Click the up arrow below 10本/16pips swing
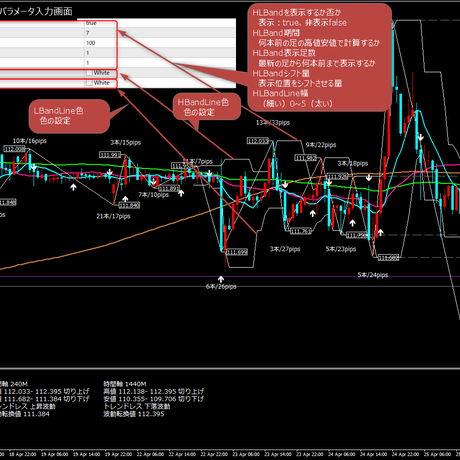460x460 pixels. [73, 187]
